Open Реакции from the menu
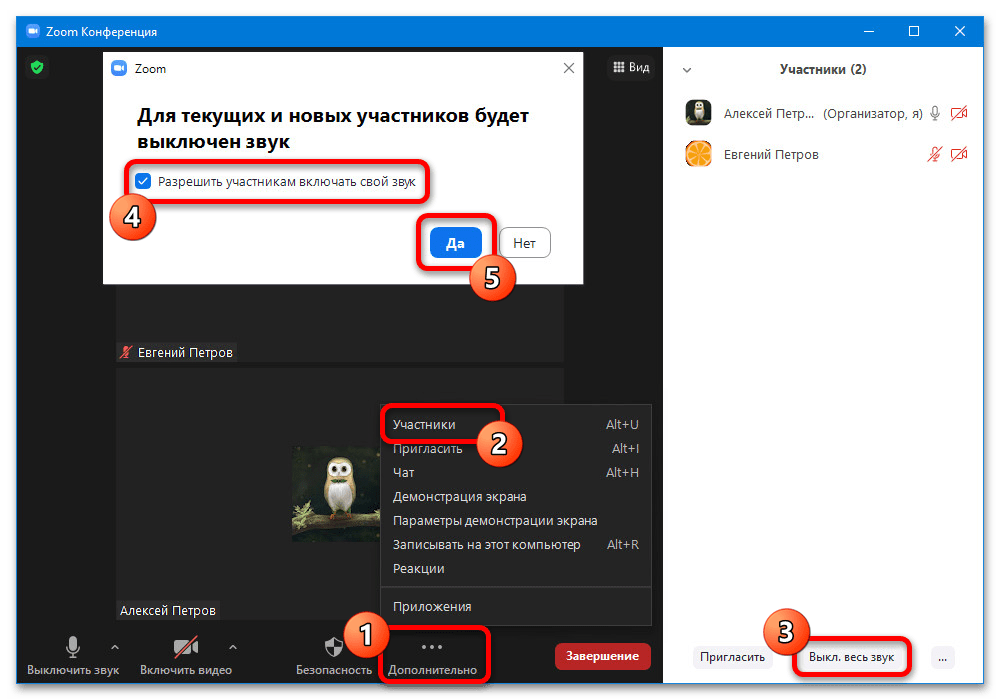The width and height of the screenshot is (1000, 700). click(x=515, y=569)
